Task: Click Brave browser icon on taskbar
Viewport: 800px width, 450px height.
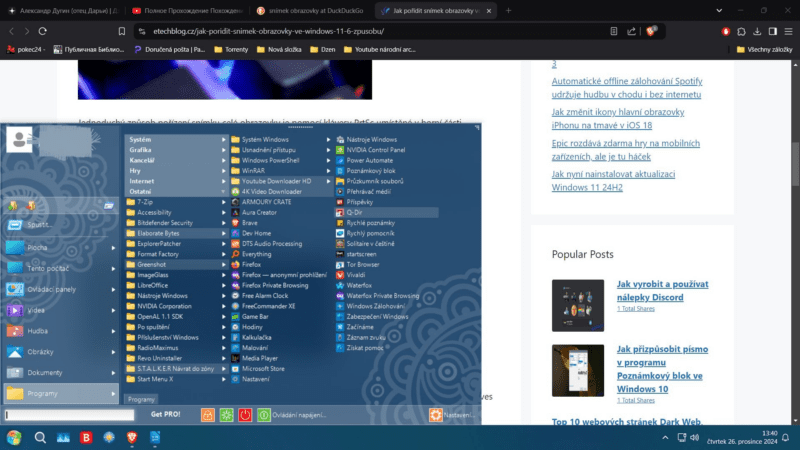Action: [132, 437]
